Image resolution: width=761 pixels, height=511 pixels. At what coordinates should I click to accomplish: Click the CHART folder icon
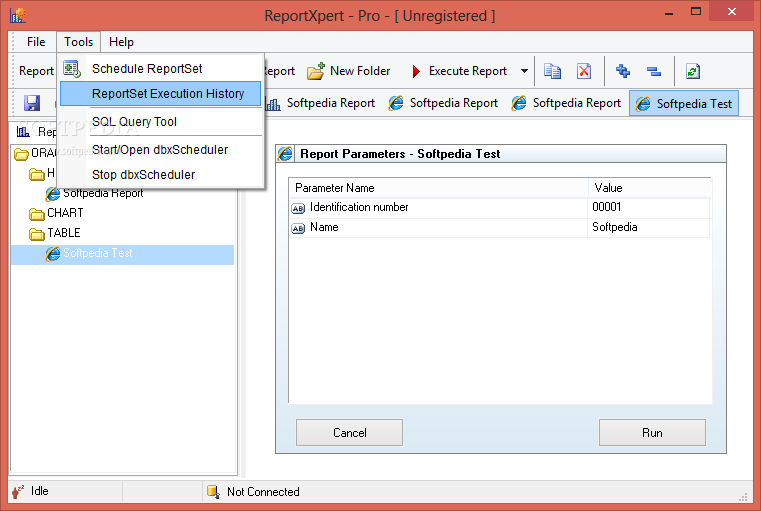(36, 214)
